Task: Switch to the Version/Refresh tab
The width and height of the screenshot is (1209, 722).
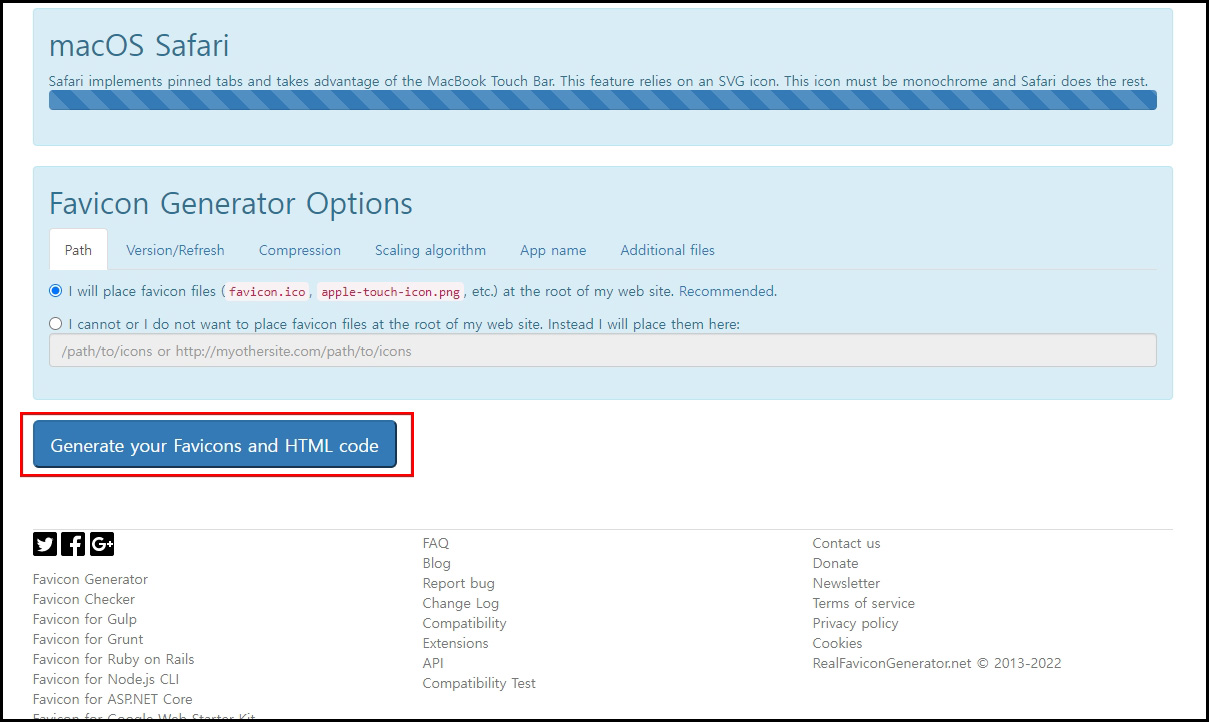Action: coord(175,250)
